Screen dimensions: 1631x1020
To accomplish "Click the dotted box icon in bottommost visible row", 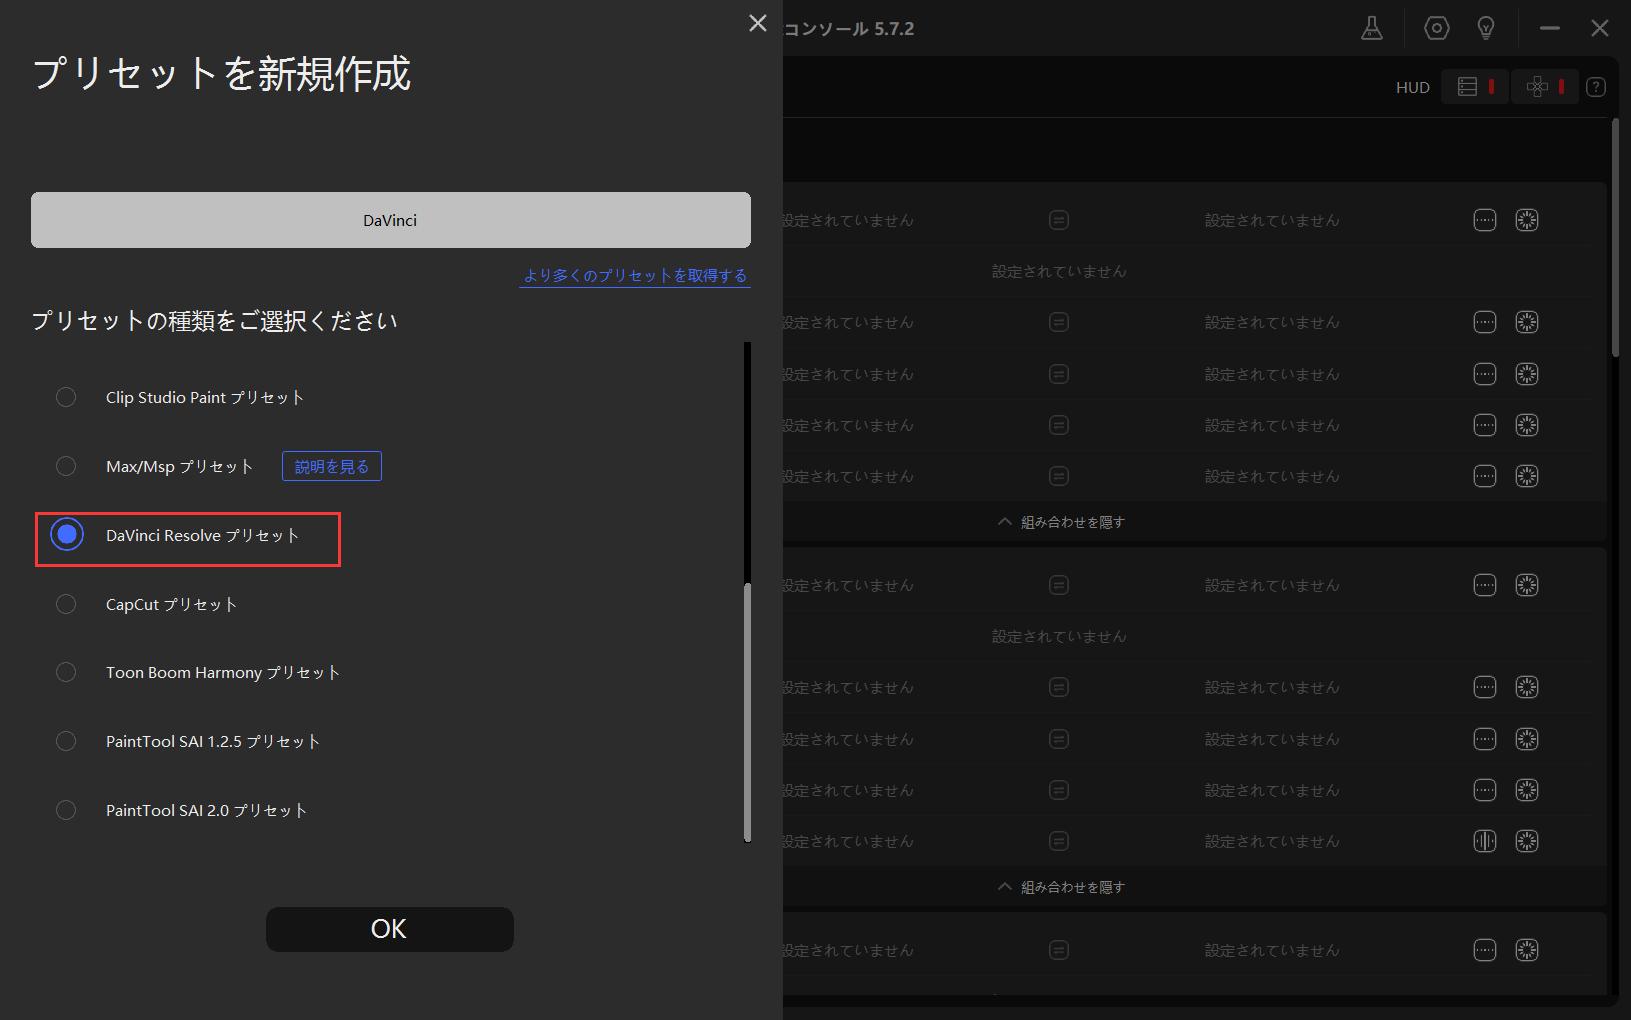I will pyautogui.click(x=1485, y=950).
